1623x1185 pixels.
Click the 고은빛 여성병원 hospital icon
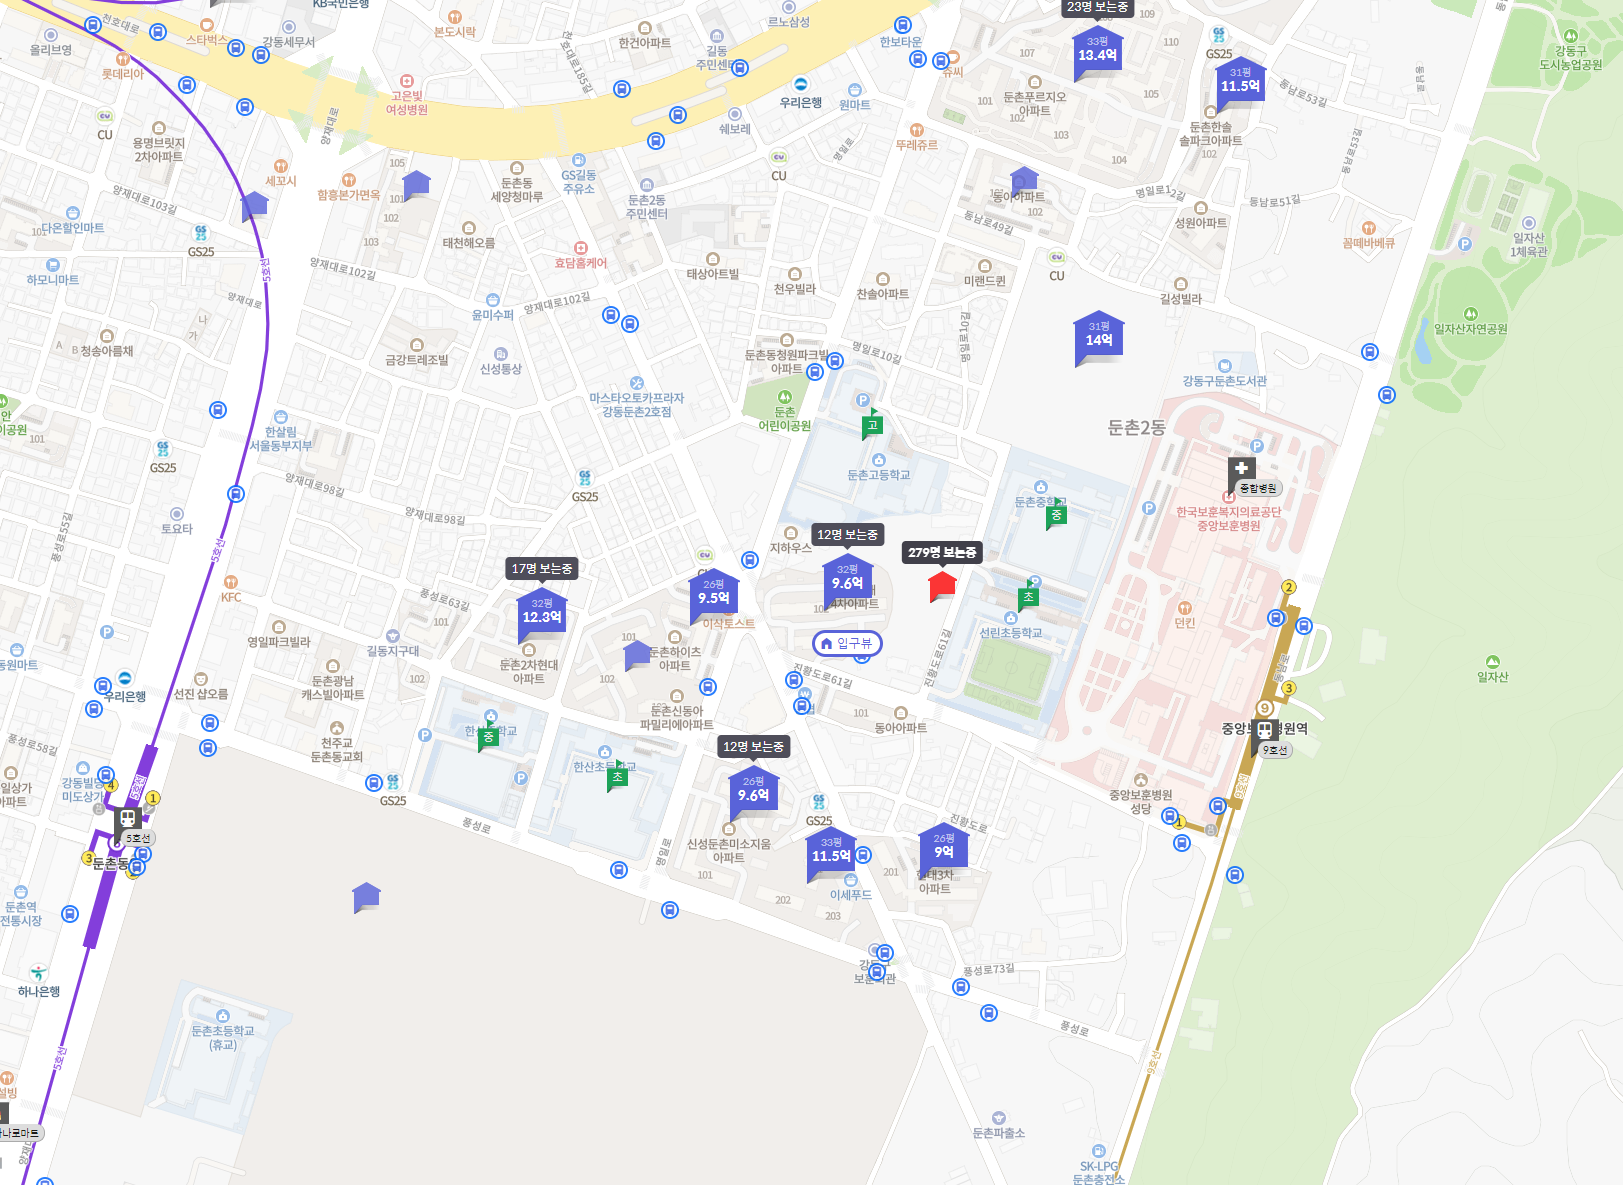coord(406,81)
